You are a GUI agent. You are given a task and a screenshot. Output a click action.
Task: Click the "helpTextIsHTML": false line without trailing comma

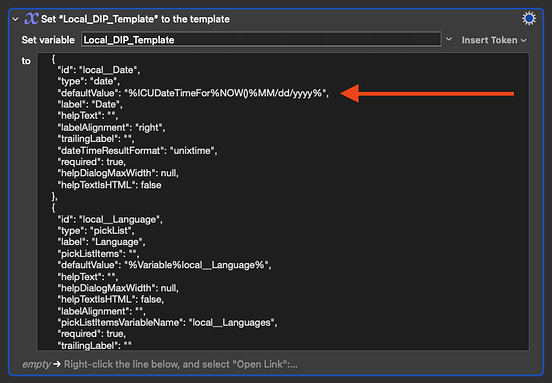click(109, 185)
